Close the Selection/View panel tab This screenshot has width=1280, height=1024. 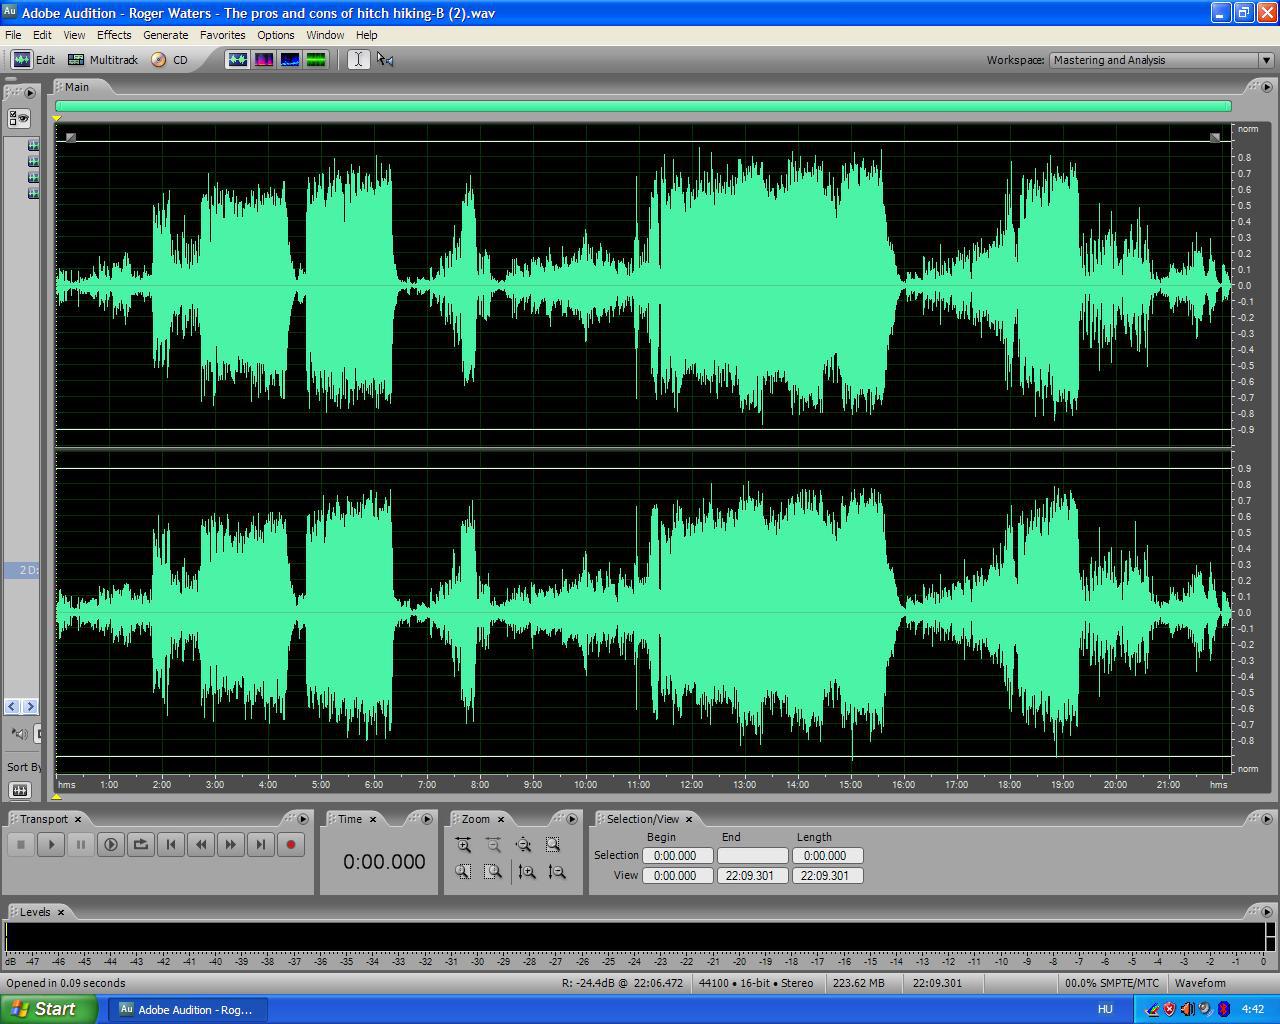click(x=689, y=819)
